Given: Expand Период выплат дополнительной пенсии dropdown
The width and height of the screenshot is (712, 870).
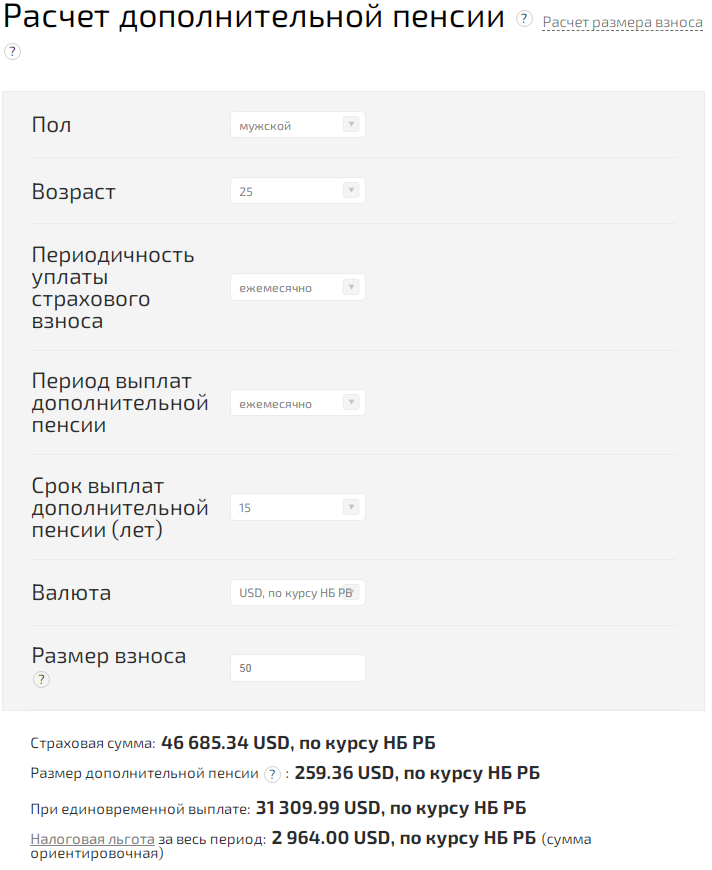Looking at the screenshot, I should 297,403.
